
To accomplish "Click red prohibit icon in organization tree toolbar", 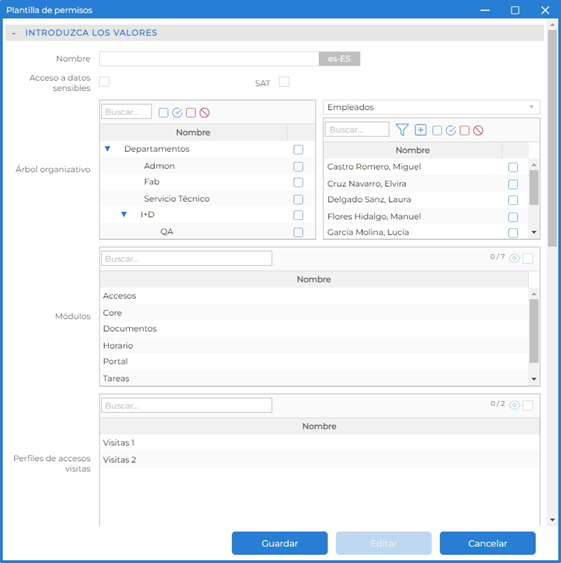I will point(205,113).
